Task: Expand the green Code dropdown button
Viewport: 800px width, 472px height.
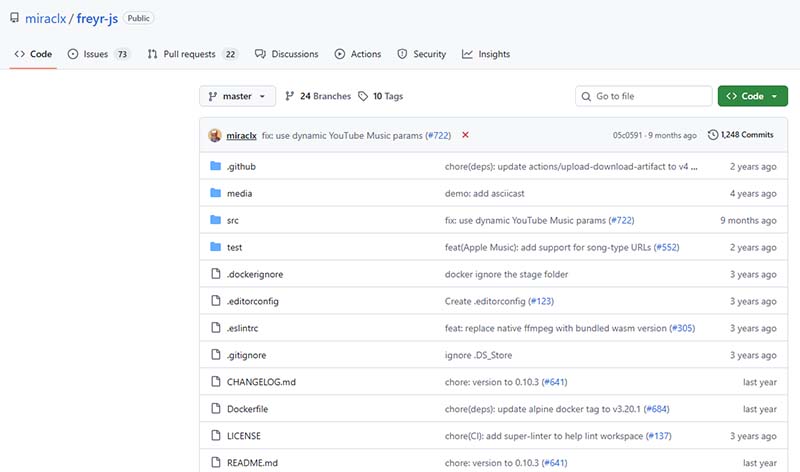Action: (x=752, y=96)
